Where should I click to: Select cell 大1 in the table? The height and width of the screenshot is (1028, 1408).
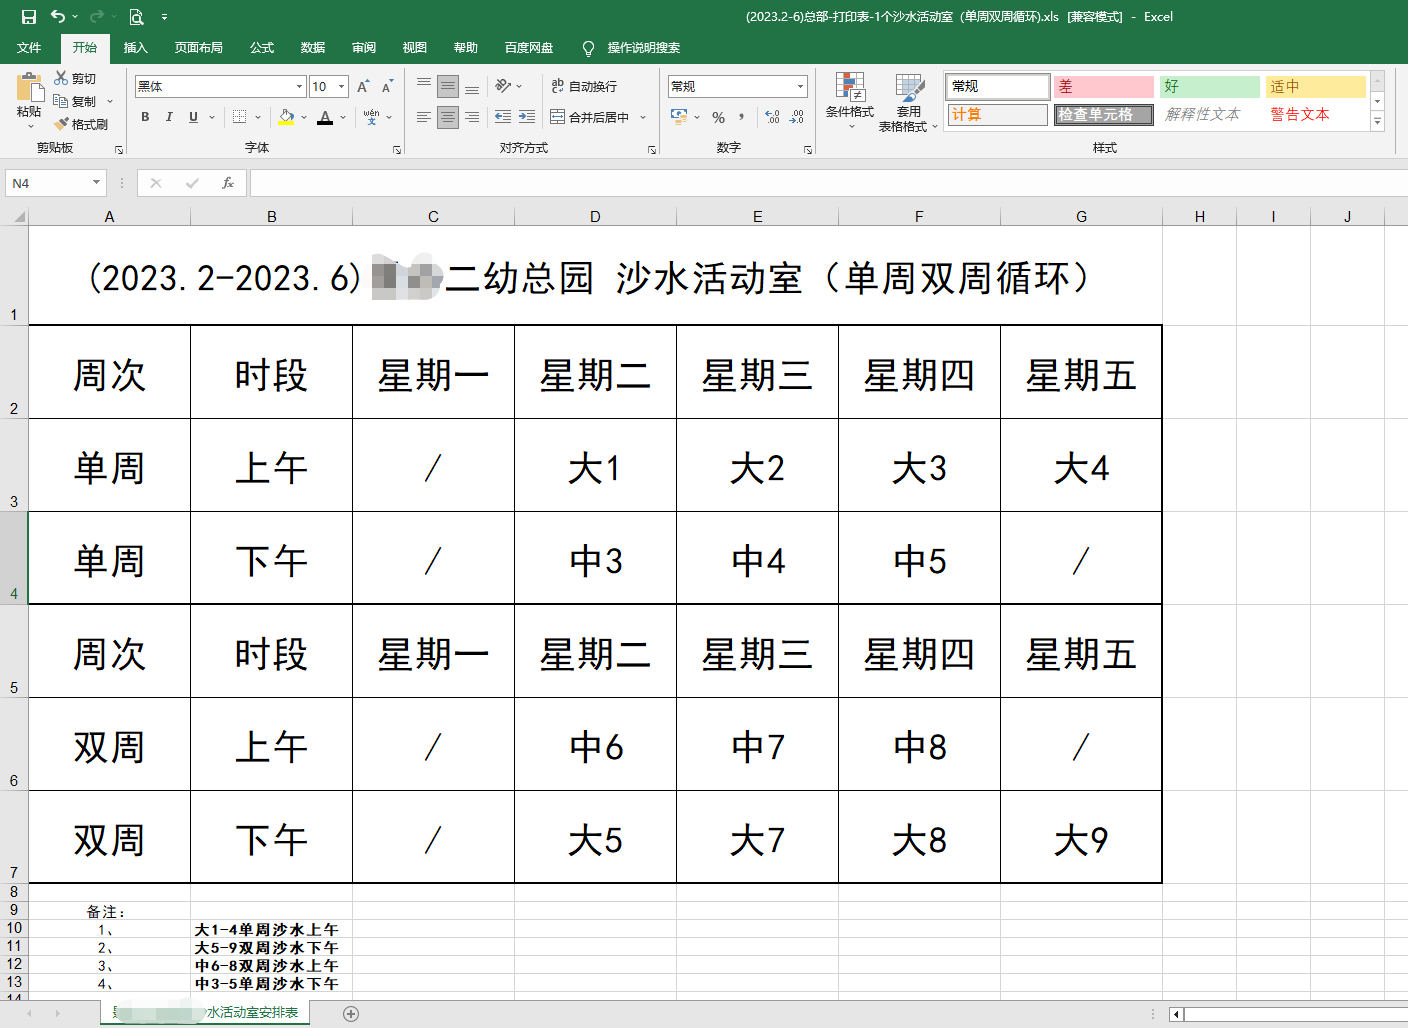coord(595,465)
